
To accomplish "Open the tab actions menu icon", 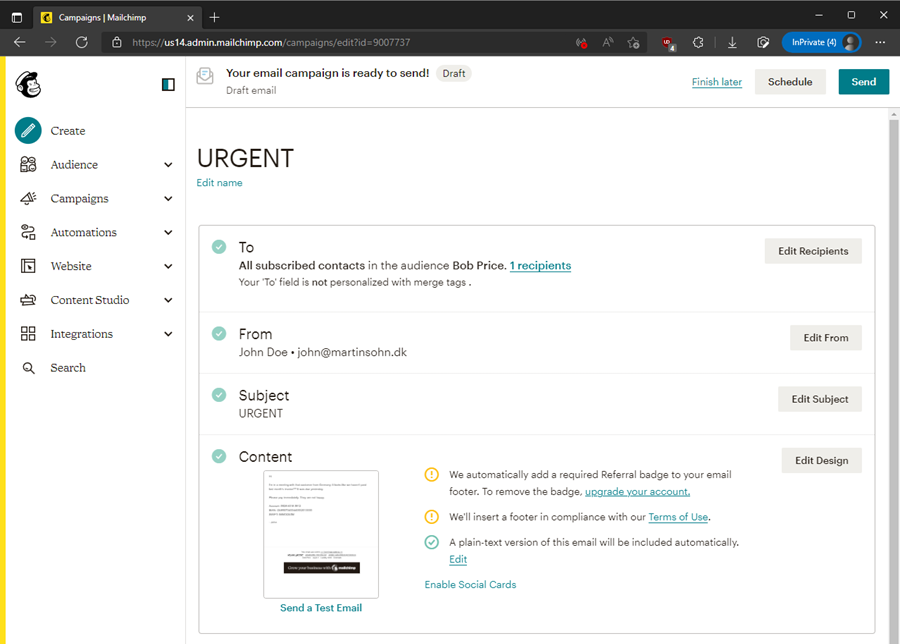I will tap(17, 18).
